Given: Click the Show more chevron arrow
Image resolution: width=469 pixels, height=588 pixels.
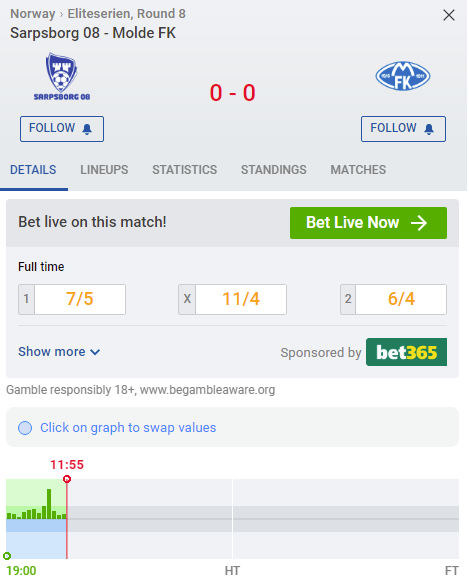Looking at the screenshot, I should 95,352.
